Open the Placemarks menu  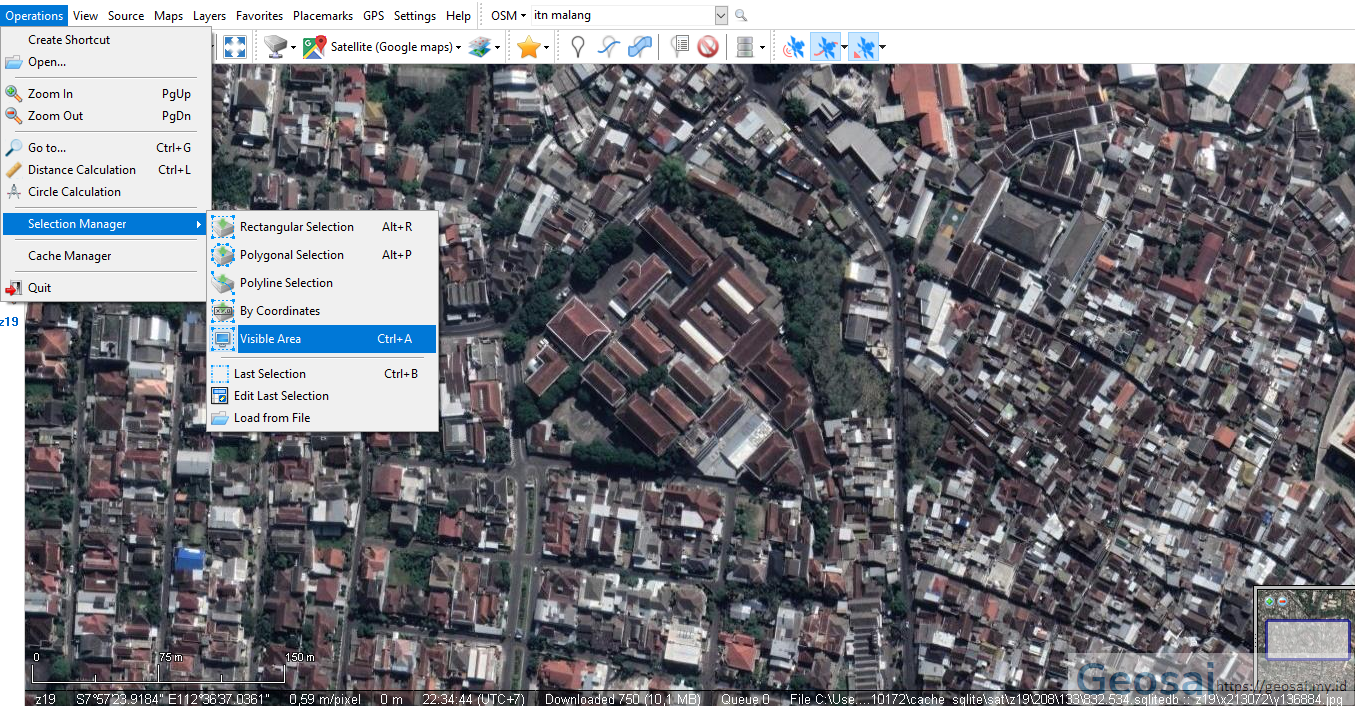[x=322, y=15]
